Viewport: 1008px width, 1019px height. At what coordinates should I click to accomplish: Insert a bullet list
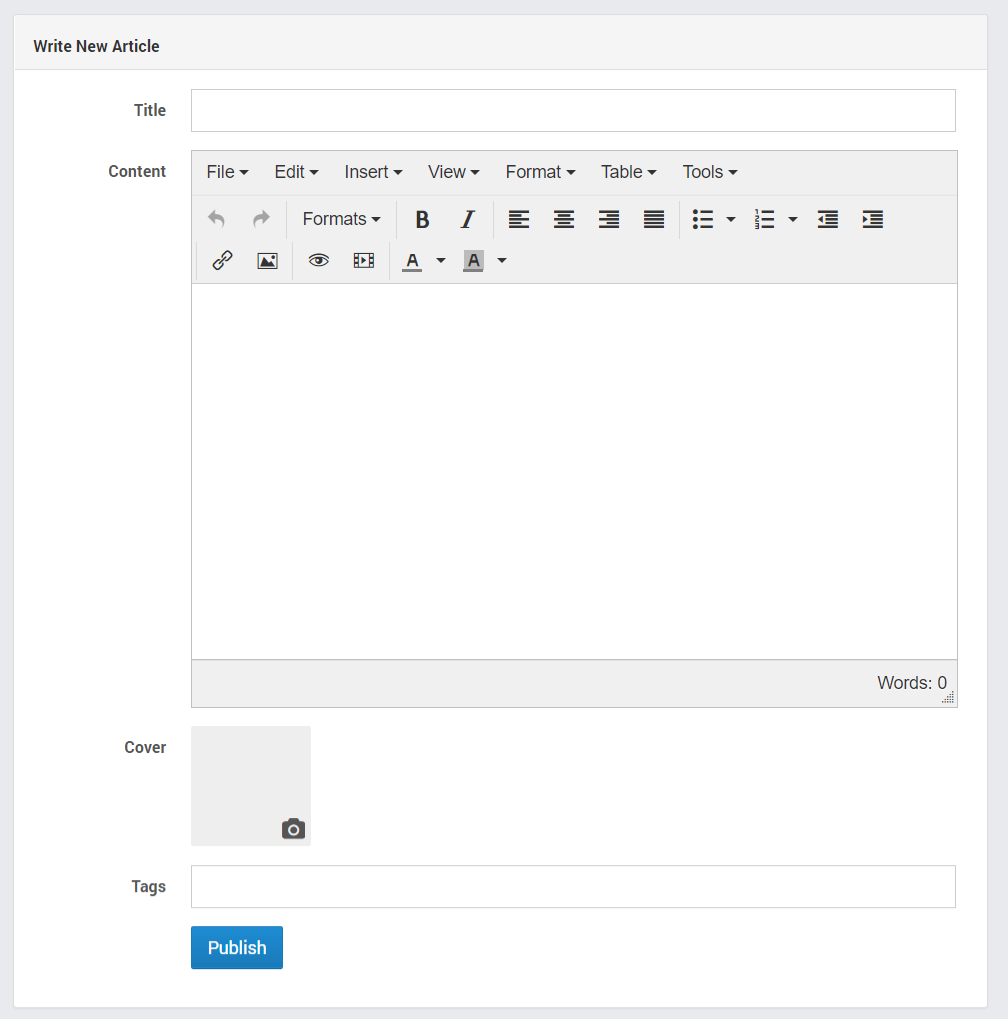[x=703, y=219]
